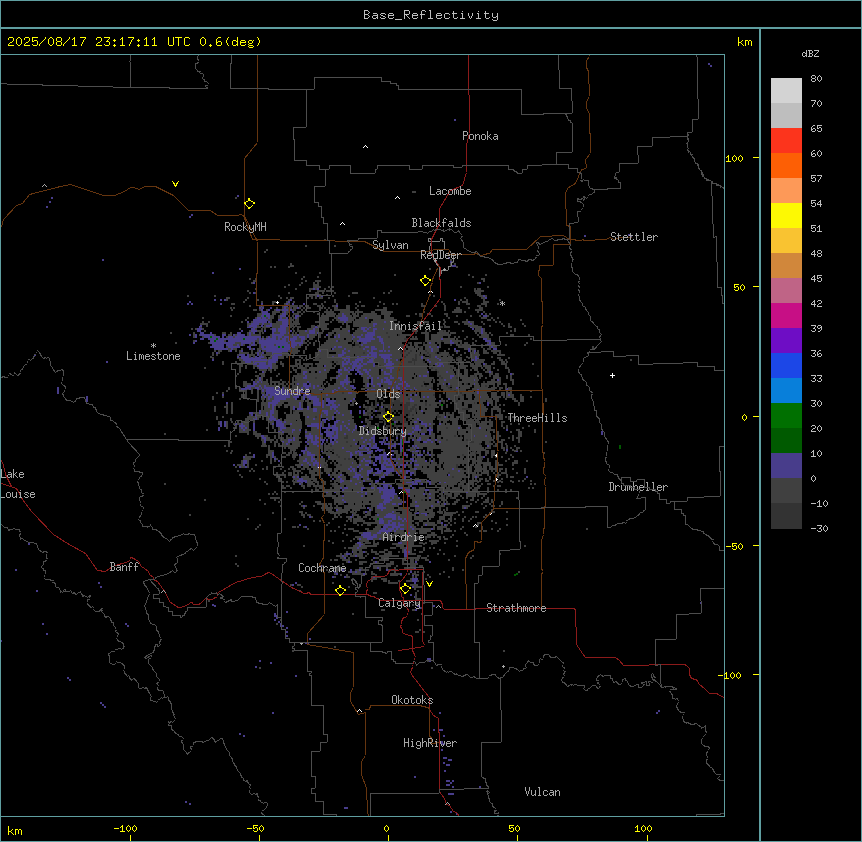Click the Airdrie city label
862x842 pixels.
point(404,537)
